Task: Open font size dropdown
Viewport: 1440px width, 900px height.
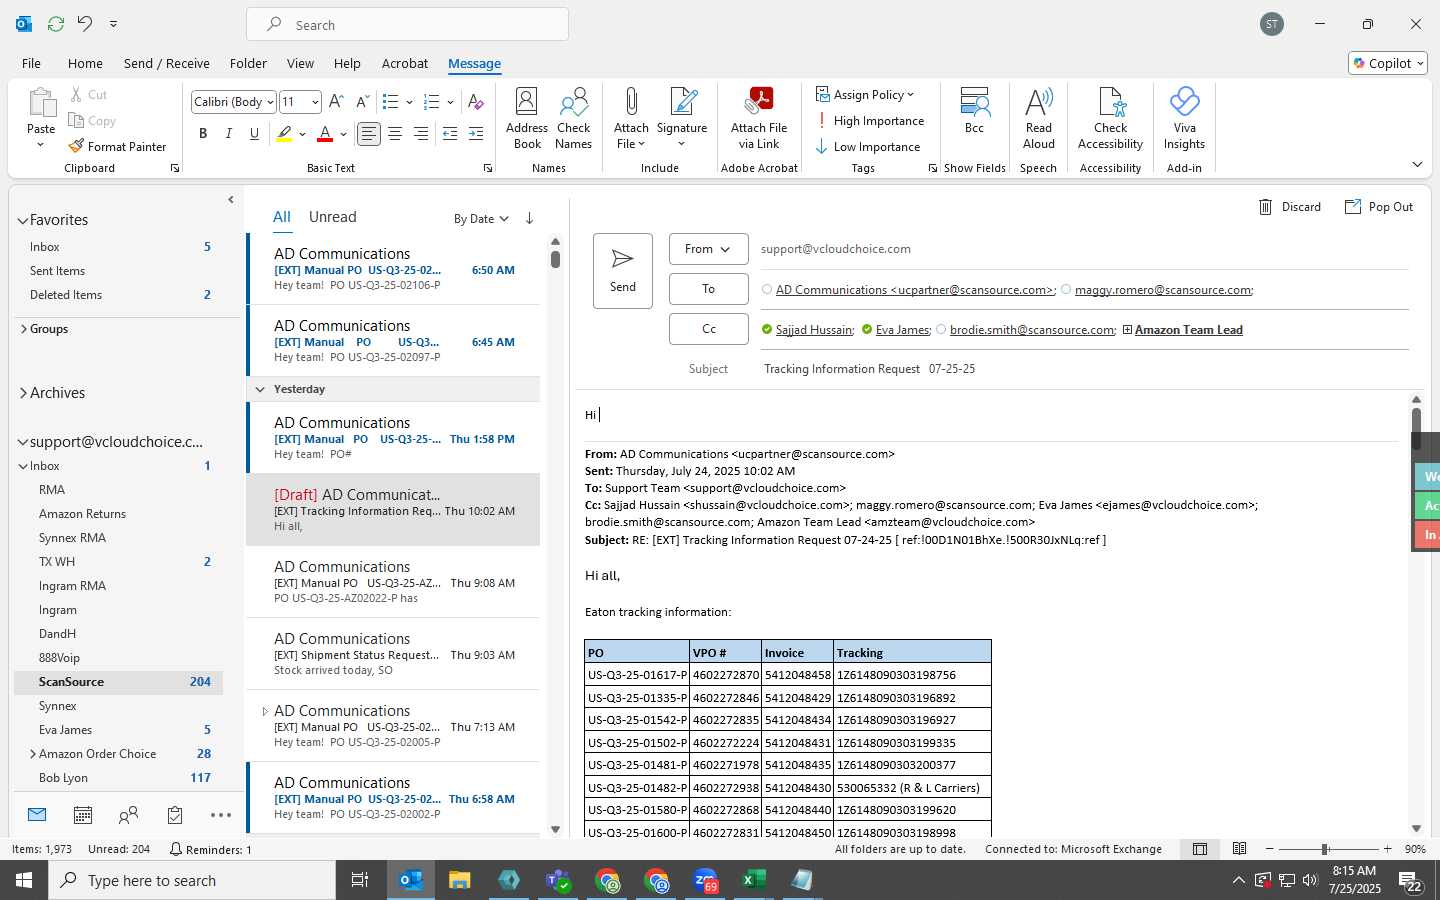Action: (x=315, y=102)
